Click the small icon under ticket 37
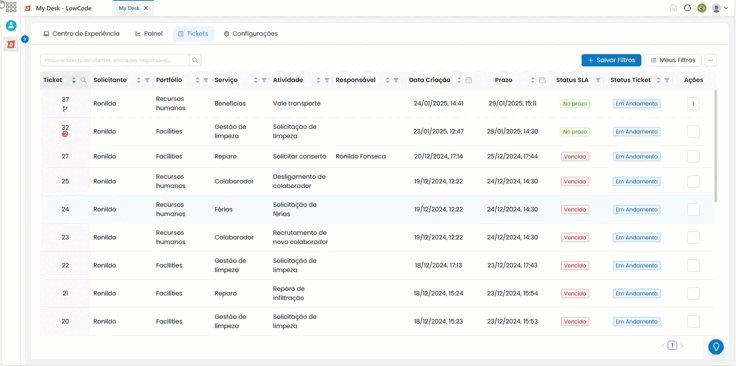The image size is (736, 366). tap(65, 108)
